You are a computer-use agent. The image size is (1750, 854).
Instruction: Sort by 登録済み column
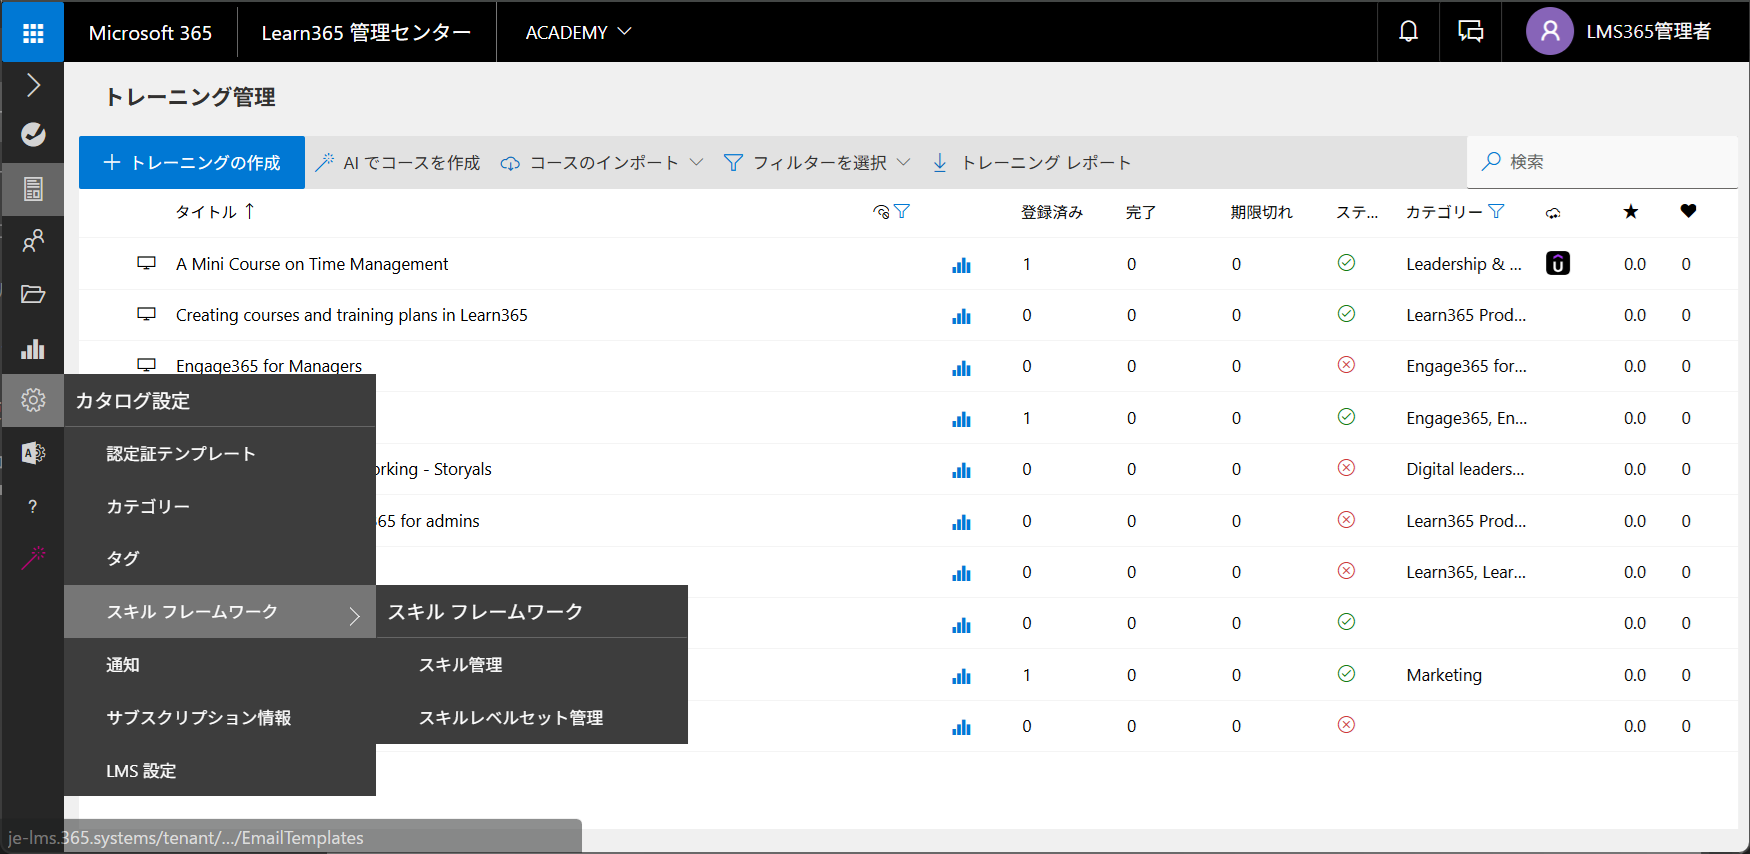click(1051, 212)
